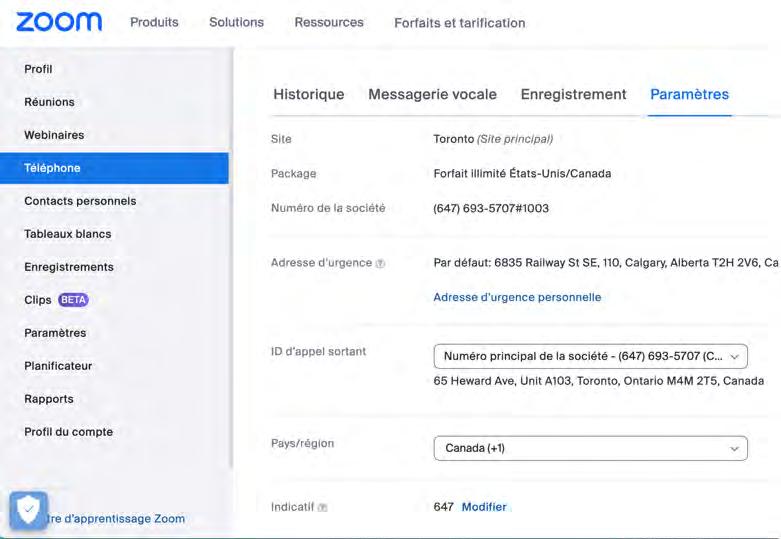Click the default emergency address 6835 Railway St

(606, 263)
